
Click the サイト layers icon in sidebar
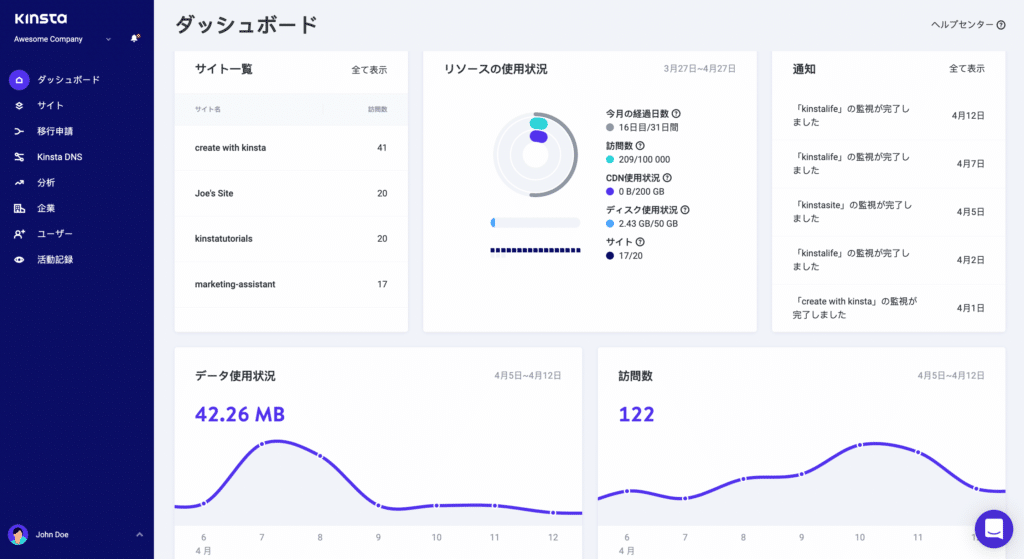[19, 105]
